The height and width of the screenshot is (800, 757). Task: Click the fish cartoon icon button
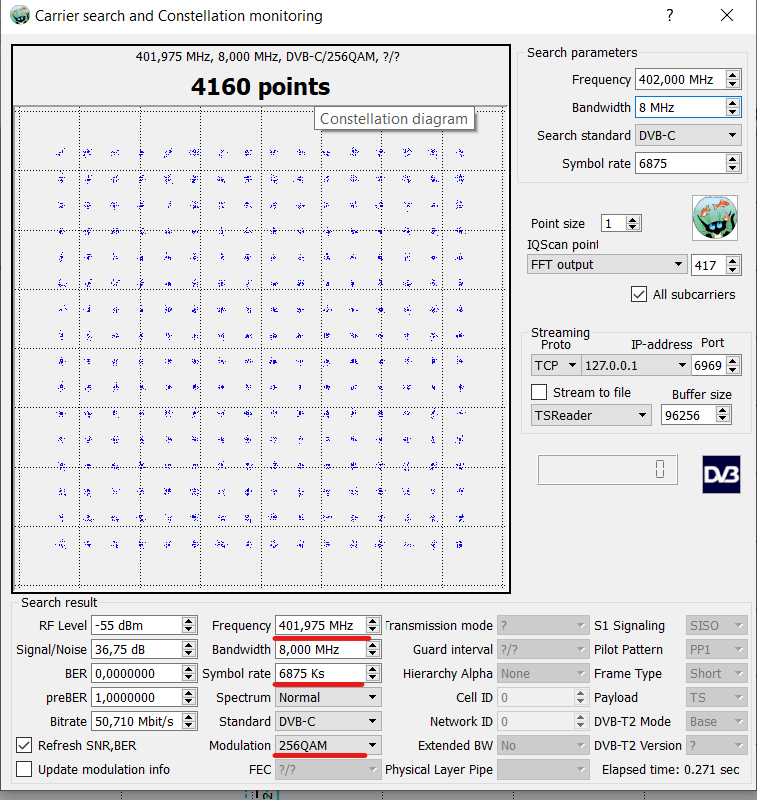[714, 218]
